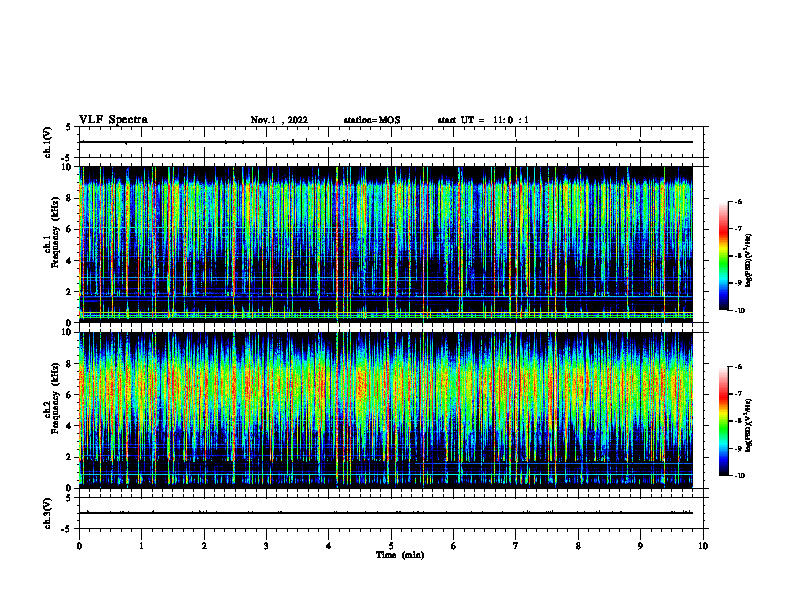The height and width of the screenshot is (612, 792).
Task: Click inside the ch.2 spectrogram panel
Action: [386, 410]
